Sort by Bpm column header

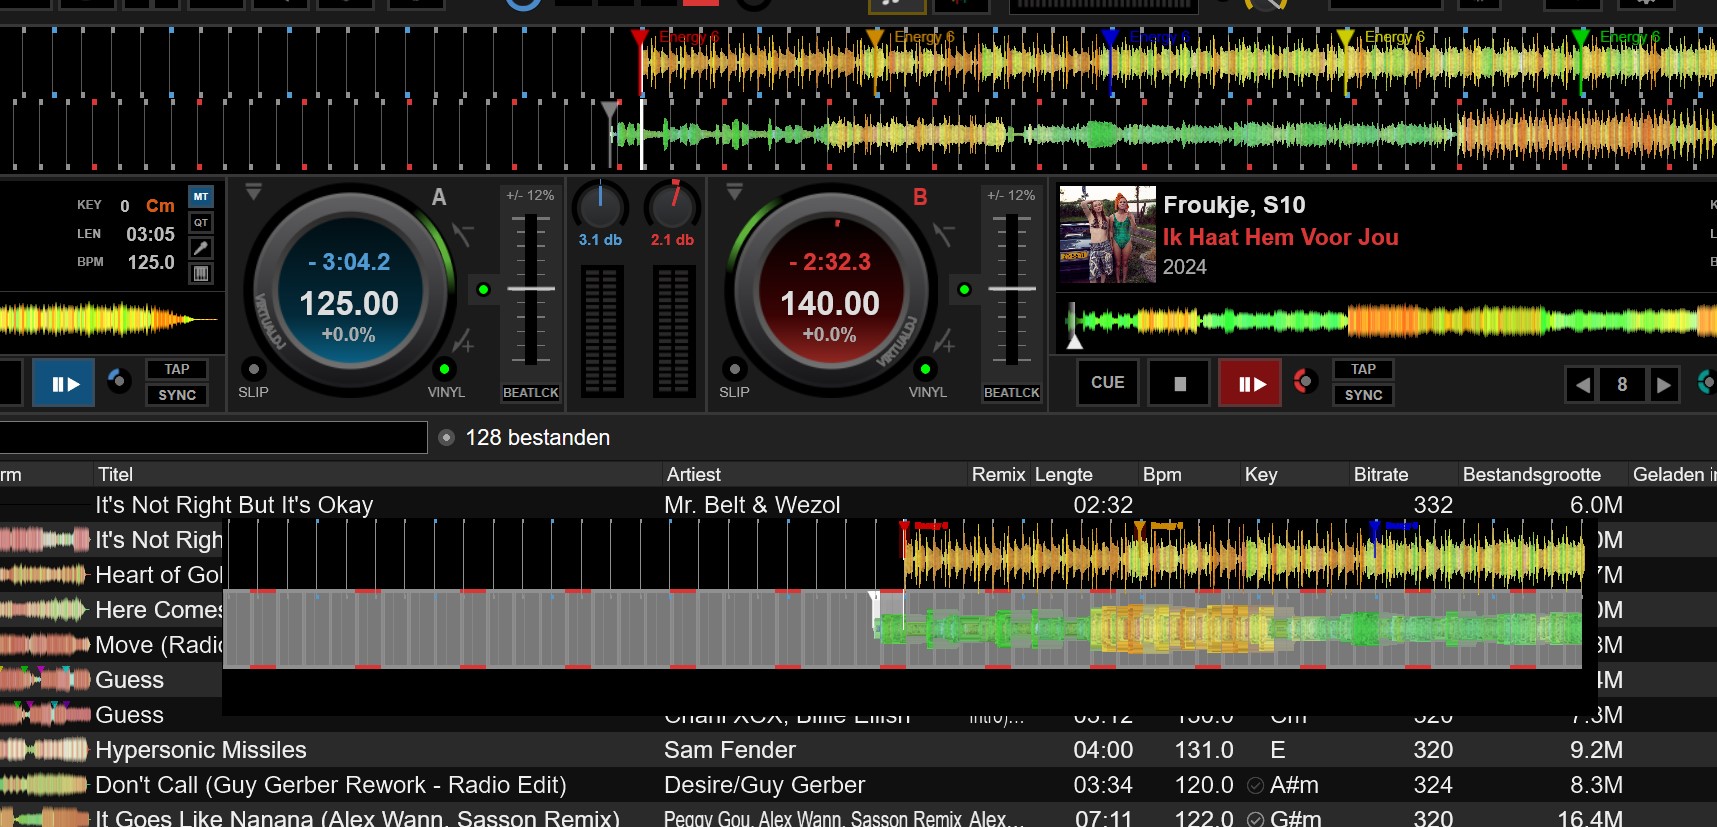[1190, 474]
